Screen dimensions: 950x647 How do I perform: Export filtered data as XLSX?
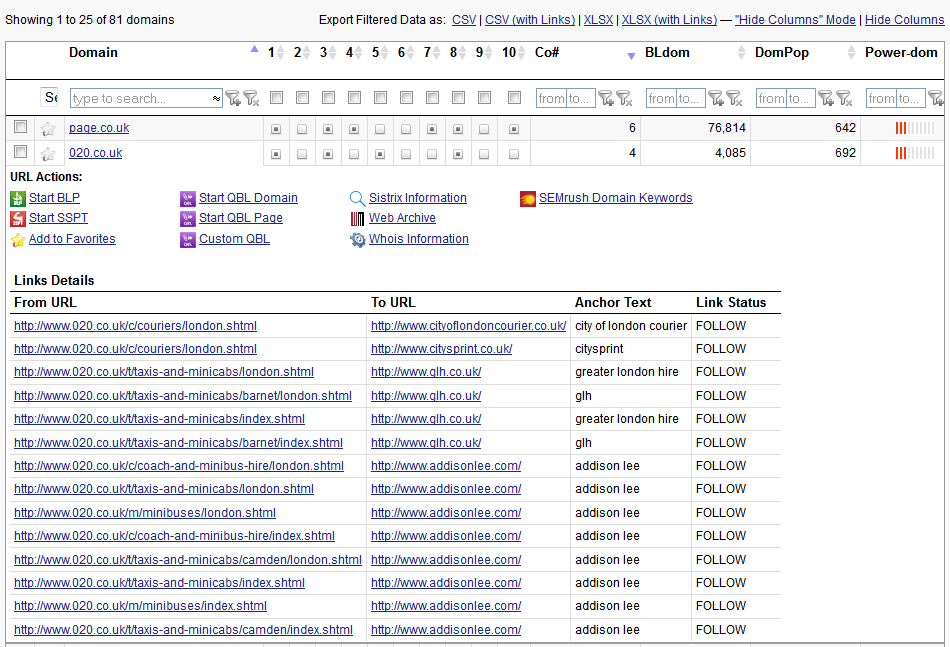(599, 20)
